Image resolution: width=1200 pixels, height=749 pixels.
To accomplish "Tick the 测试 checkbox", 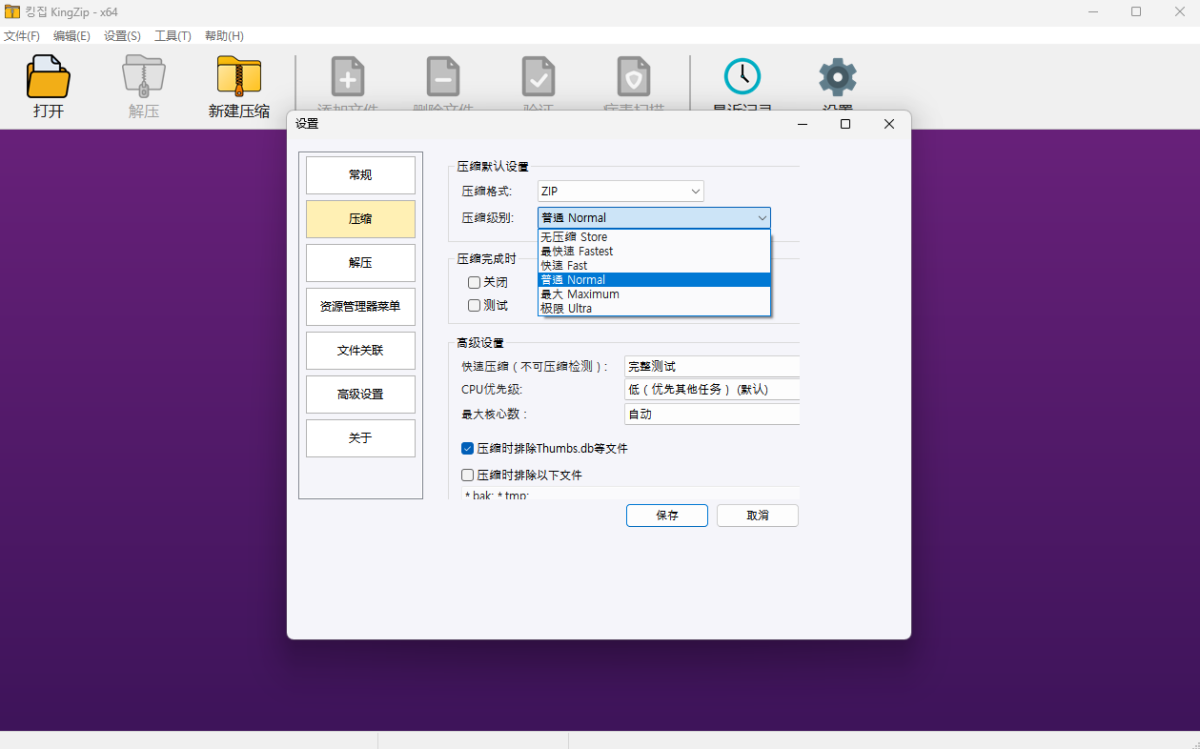I will pos(474,305).
